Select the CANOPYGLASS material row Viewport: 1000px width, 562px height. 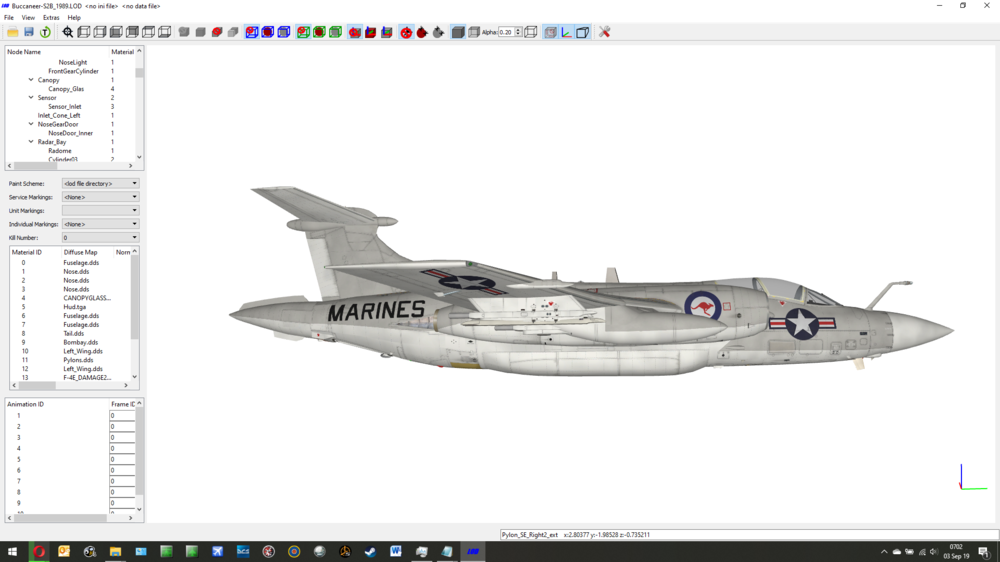[87, 298]
